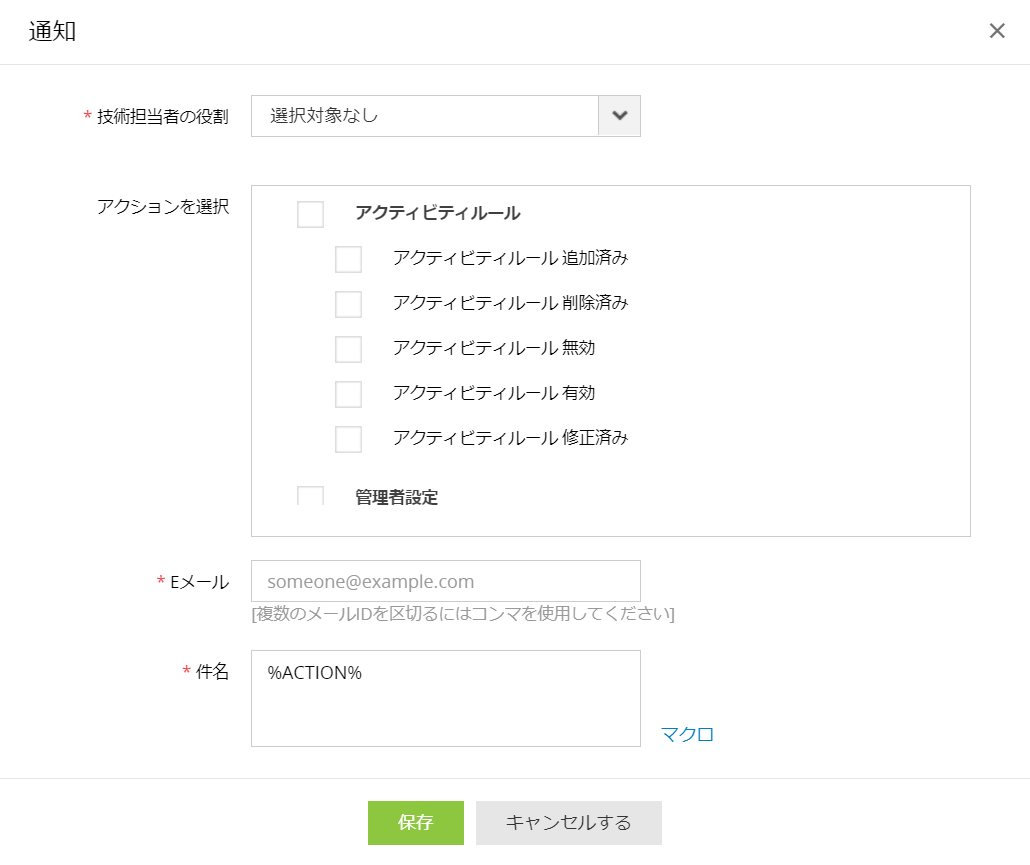The height and width of the screenshot is (865, 1030).
Task: Toggle アクティビティルール 無効 checkbox
Action: [348, 349]
